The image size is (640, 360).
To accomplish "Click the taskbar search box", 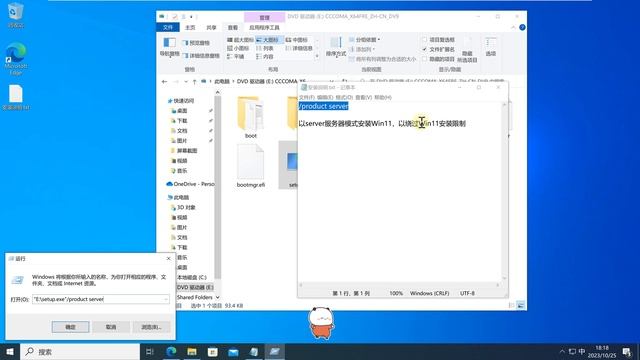I will click(x=80, y=351).
